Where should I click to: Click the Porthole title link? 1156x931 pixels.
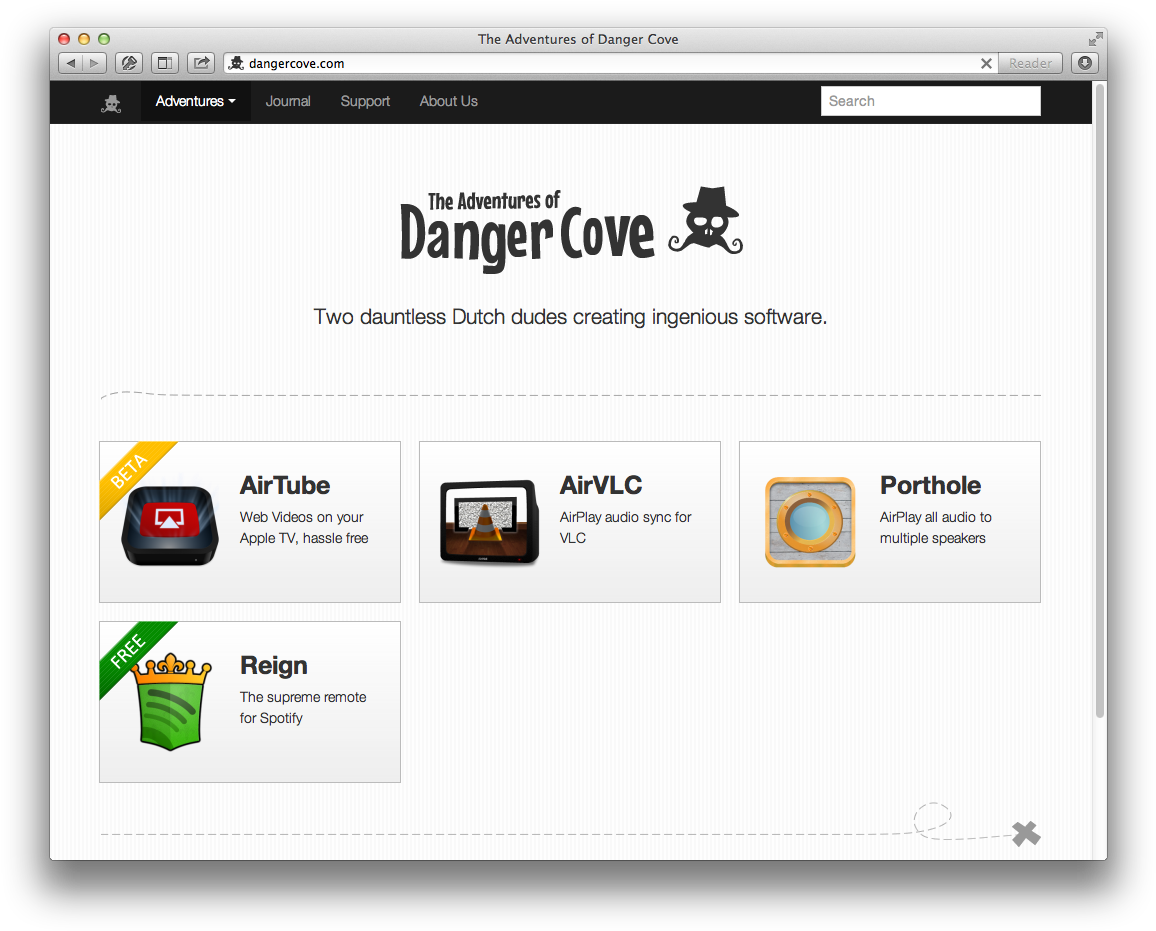click(x=930, y=485)
